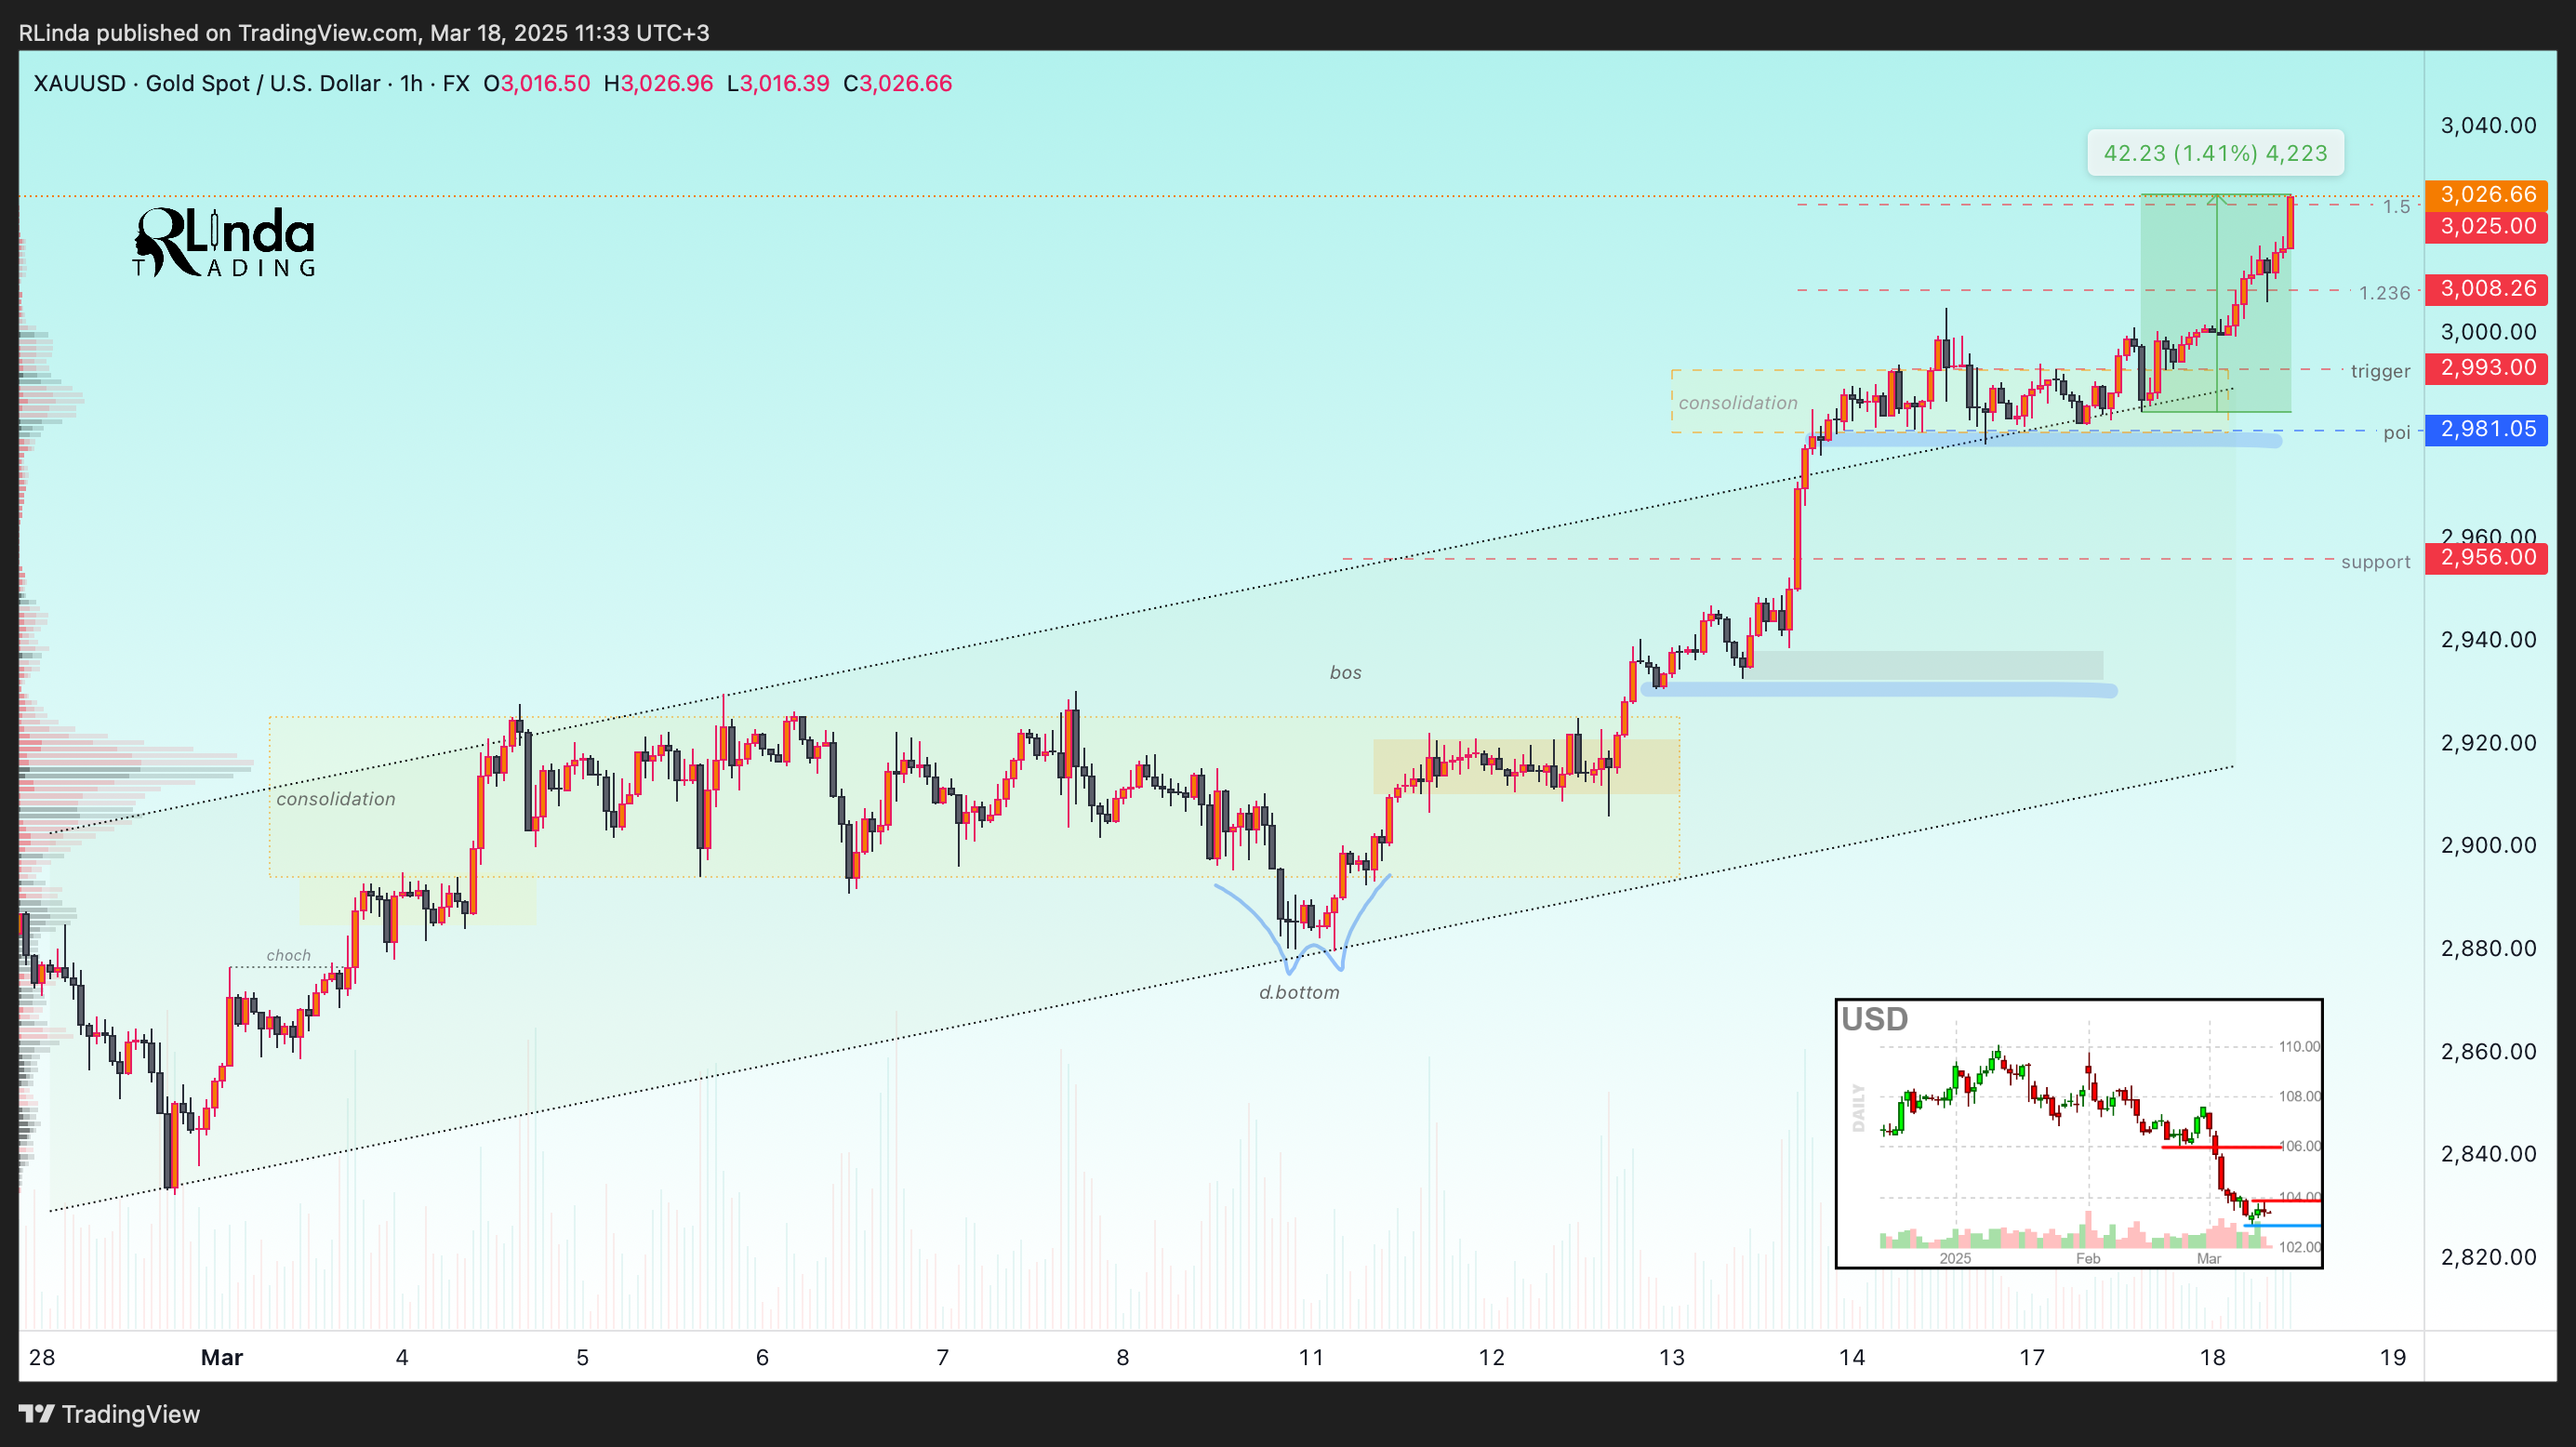Click the bos annotation label
Viewport: 2576px width, 1447px height.
click(1345, 673)
